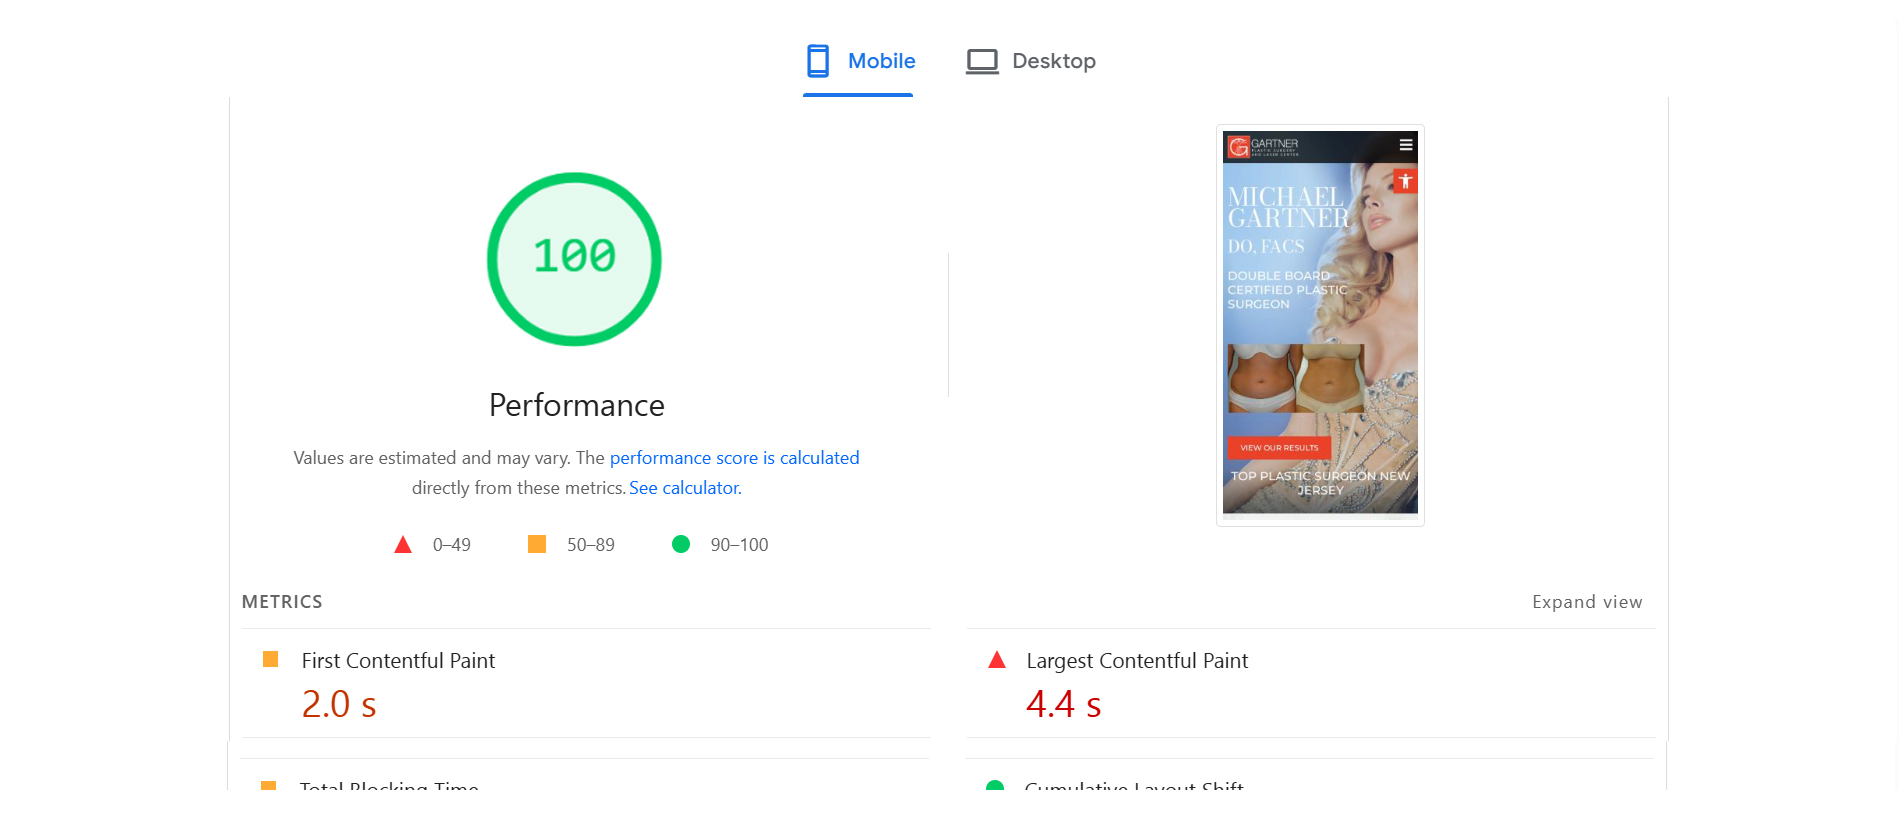The width and height of the screenshot is (1899, 830).
Task: Click the Gartner logo in the screenshot
Action: pyautogui.click(x=1263, y=147)
